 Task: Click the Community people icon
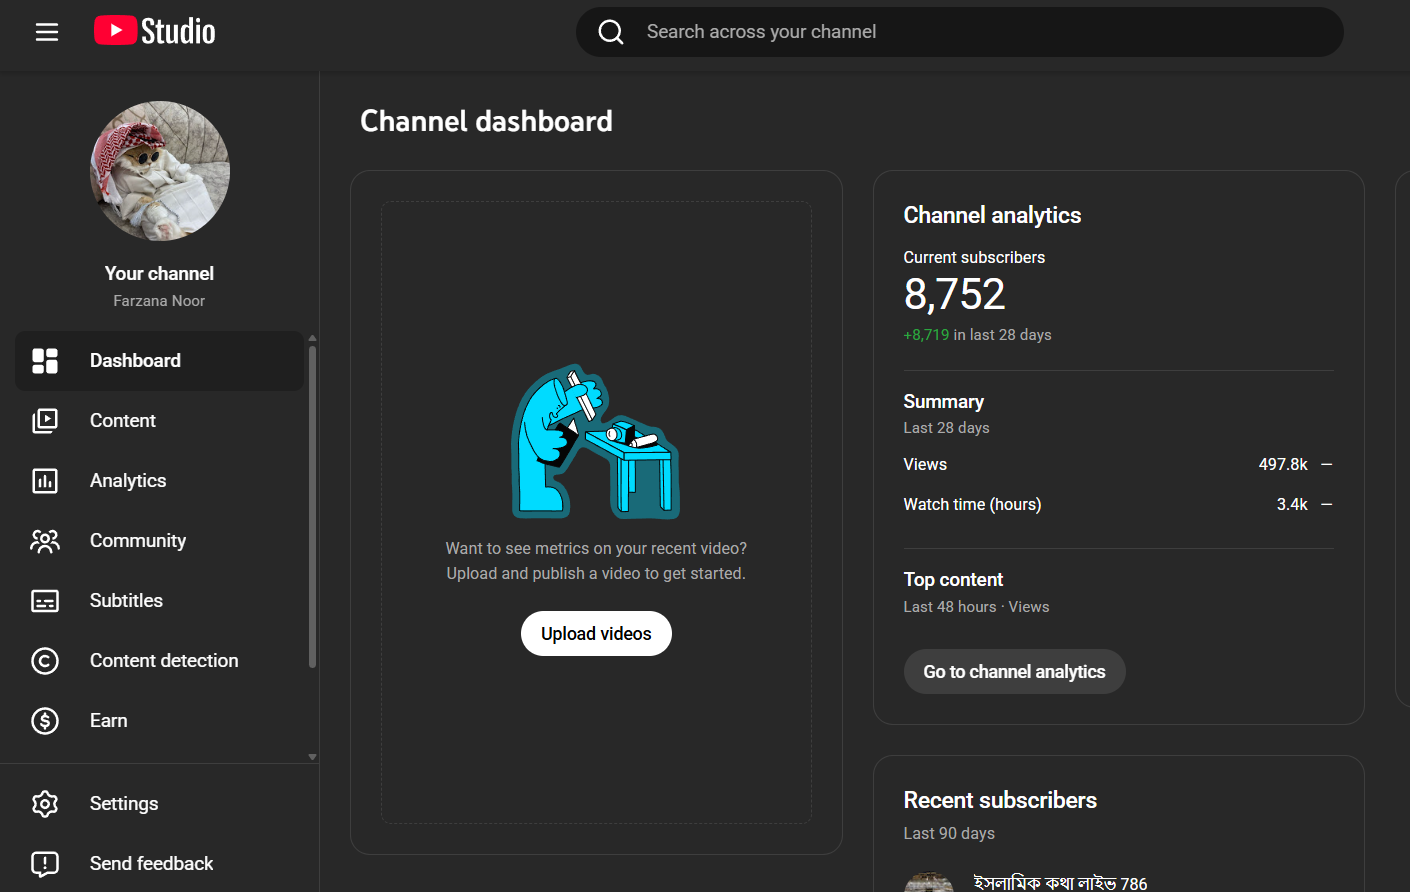coord(45,541)
